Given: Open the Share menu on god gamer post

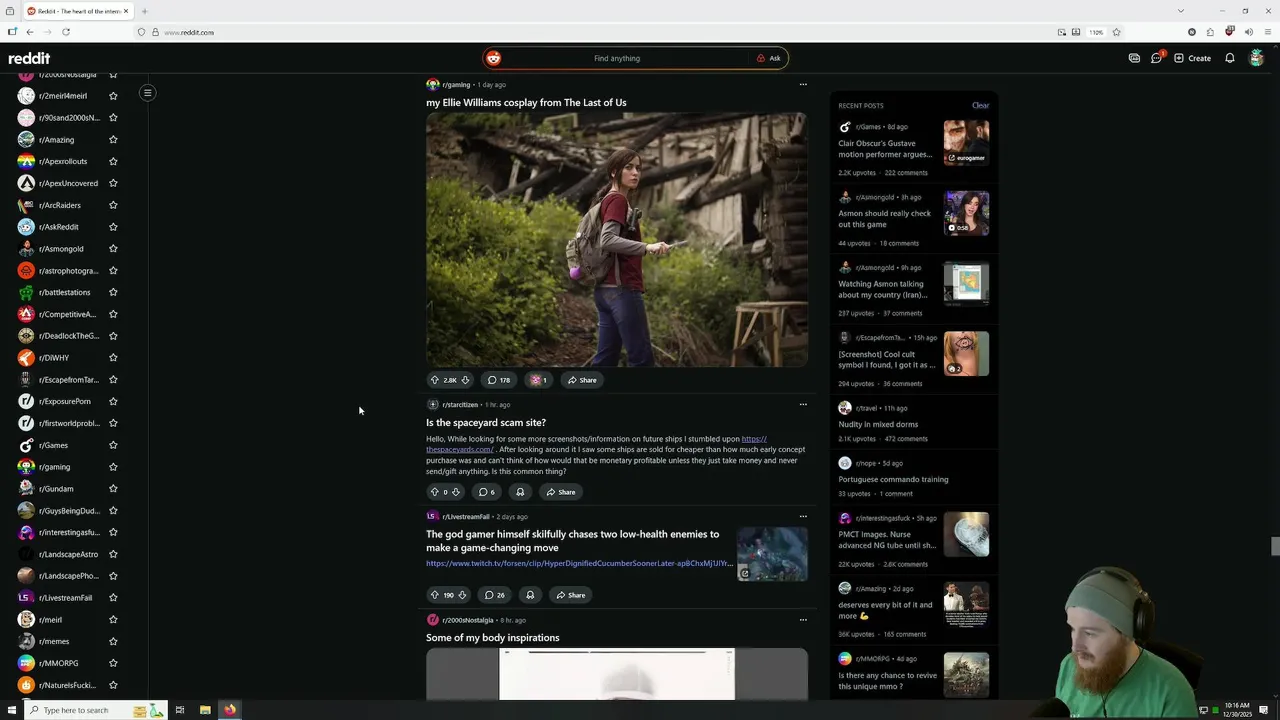Looking at the screenshot, I should (571, 595).
